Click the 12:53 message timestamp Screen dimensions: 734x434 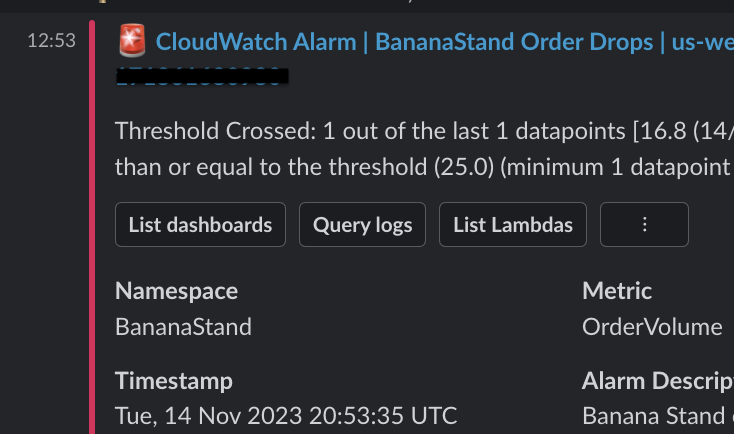pos(51,41)
